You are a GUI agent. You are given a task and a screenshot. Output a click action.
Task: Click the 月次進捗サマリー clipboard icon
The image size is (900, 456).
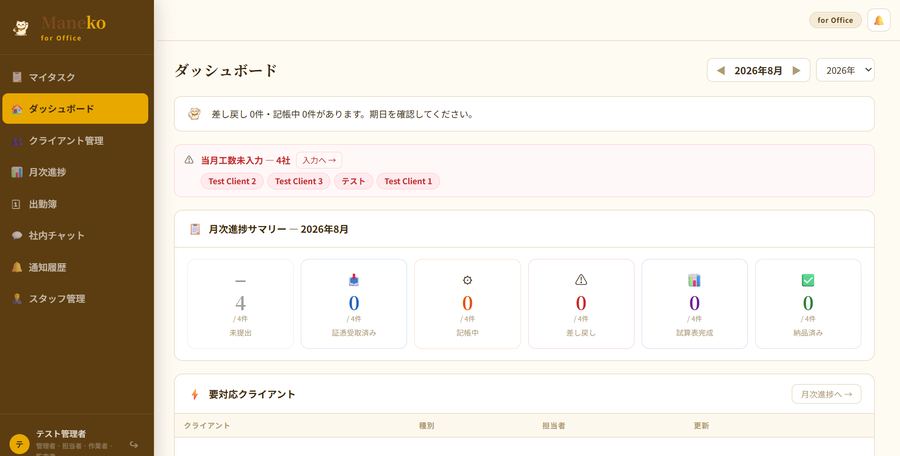point(195,229)
